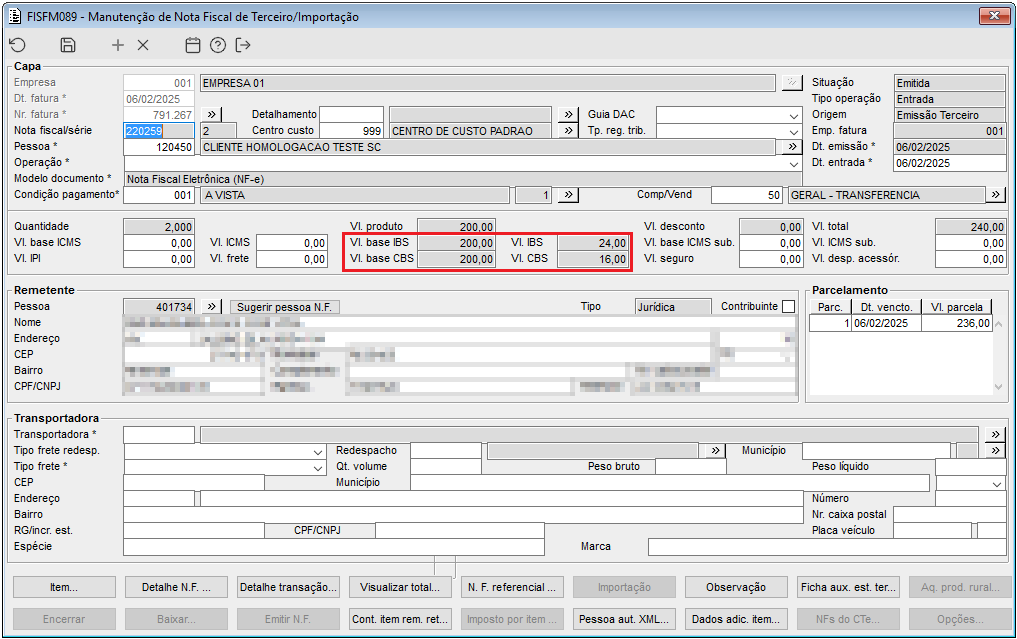Click the Vl. desp. acessór. field
1017x639 pixels.
tap(970, 259)
